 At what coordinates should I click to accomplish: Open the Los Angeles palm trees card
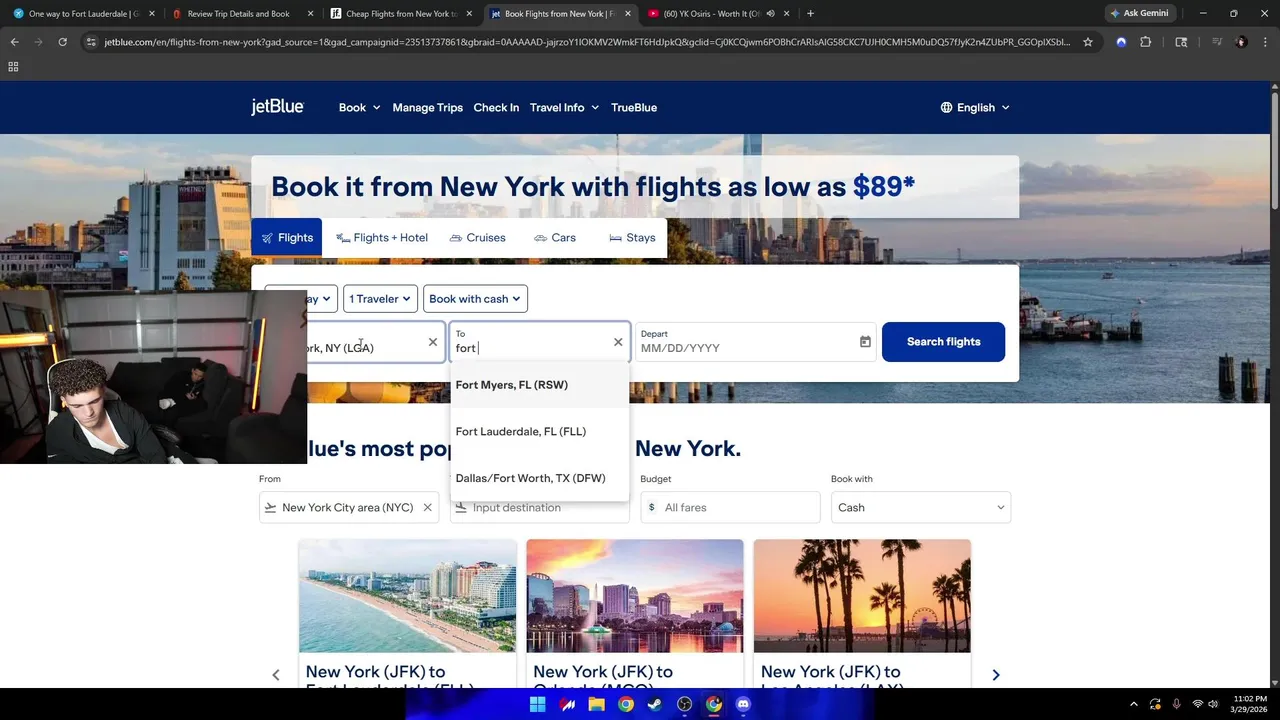pos(862,596)
